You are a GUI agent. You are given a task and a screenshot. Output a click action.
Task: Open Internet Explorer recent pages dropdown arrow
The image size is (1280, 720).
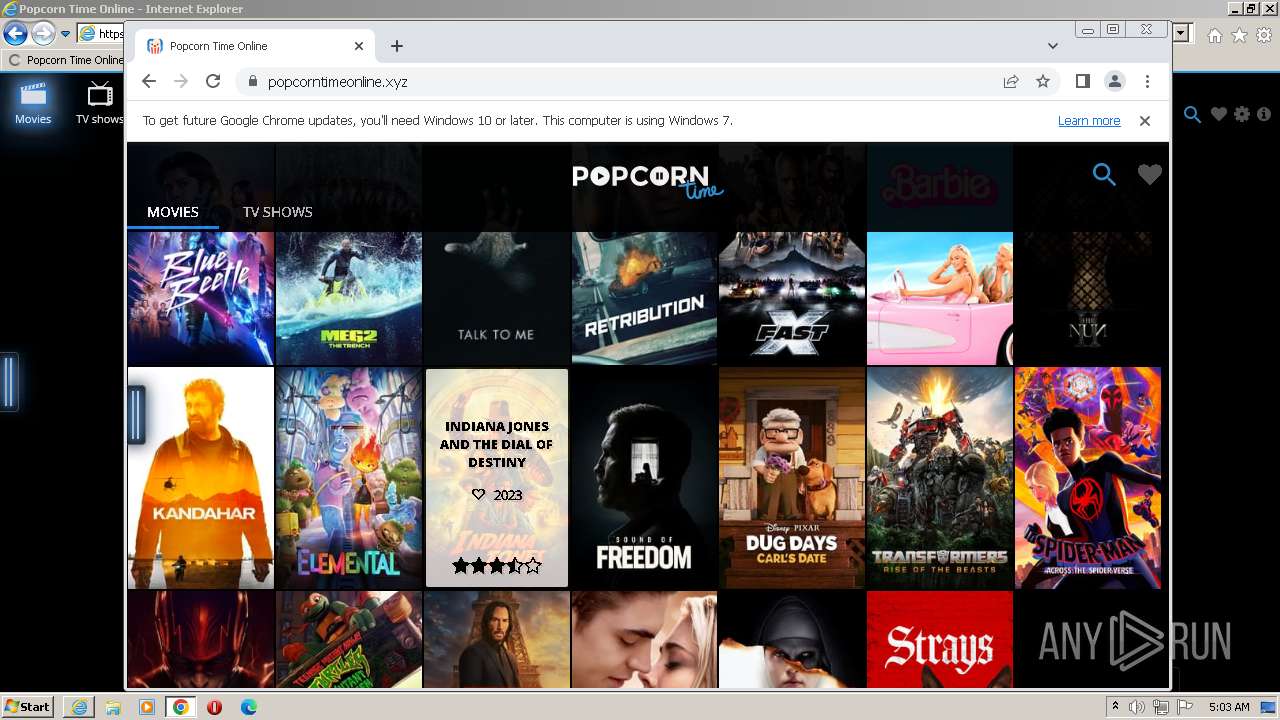[65, 34]
